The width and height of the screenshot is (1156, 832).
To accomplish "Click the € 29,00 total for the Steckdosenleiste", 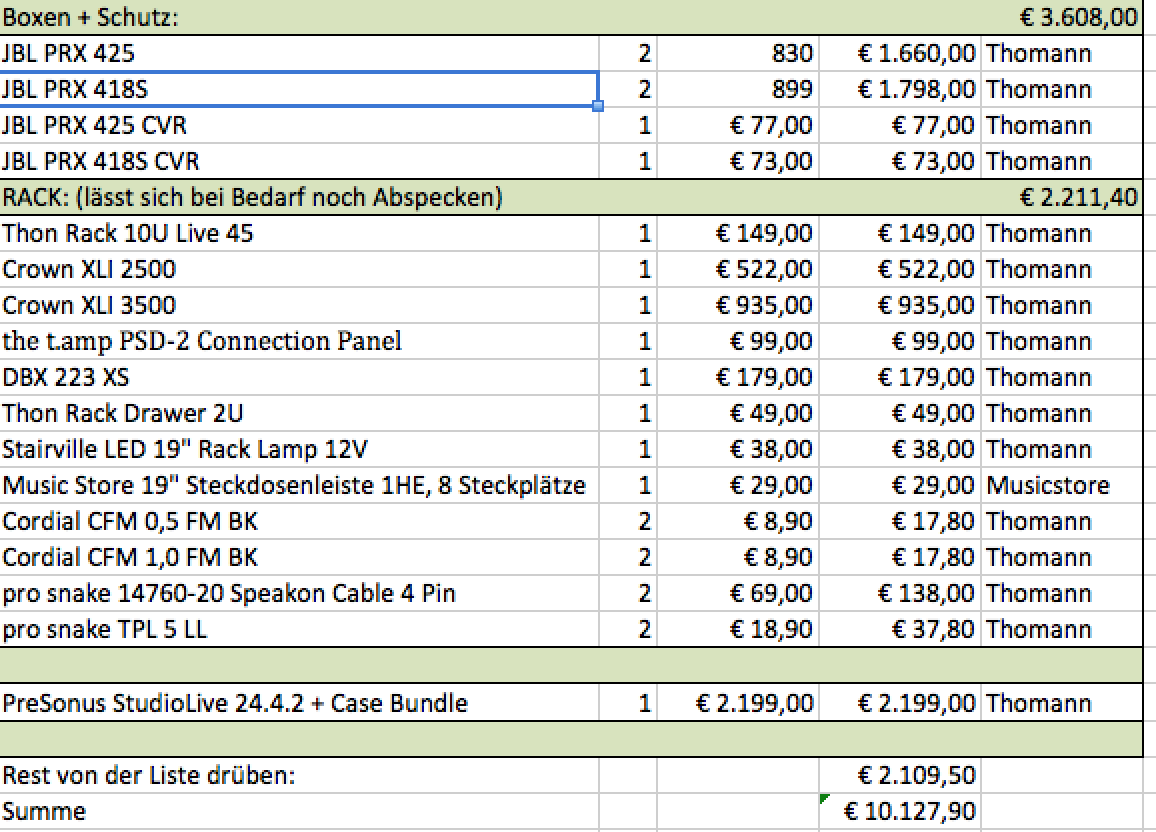I will pos(899,485).
